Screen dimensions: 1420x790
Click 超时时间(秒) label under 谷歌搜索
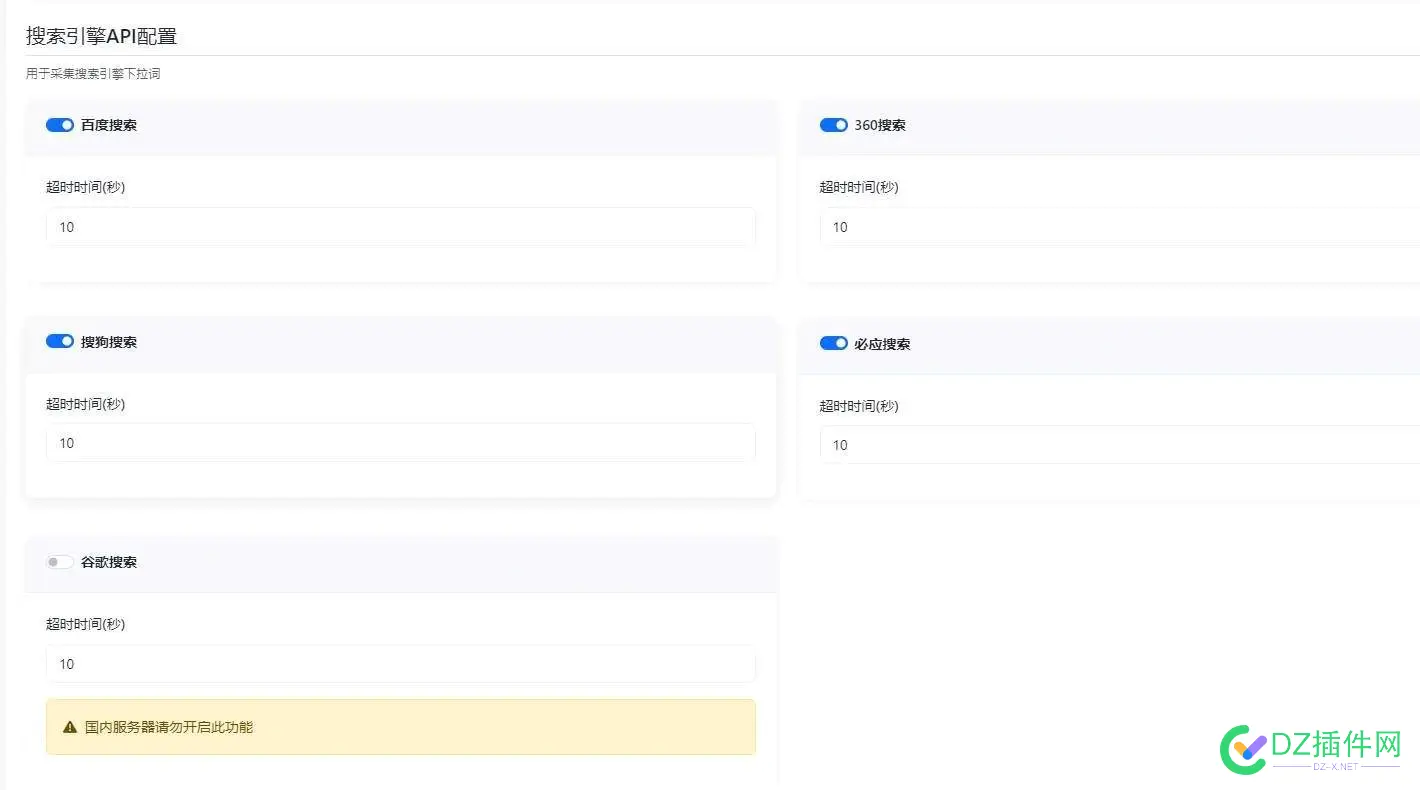86,624
